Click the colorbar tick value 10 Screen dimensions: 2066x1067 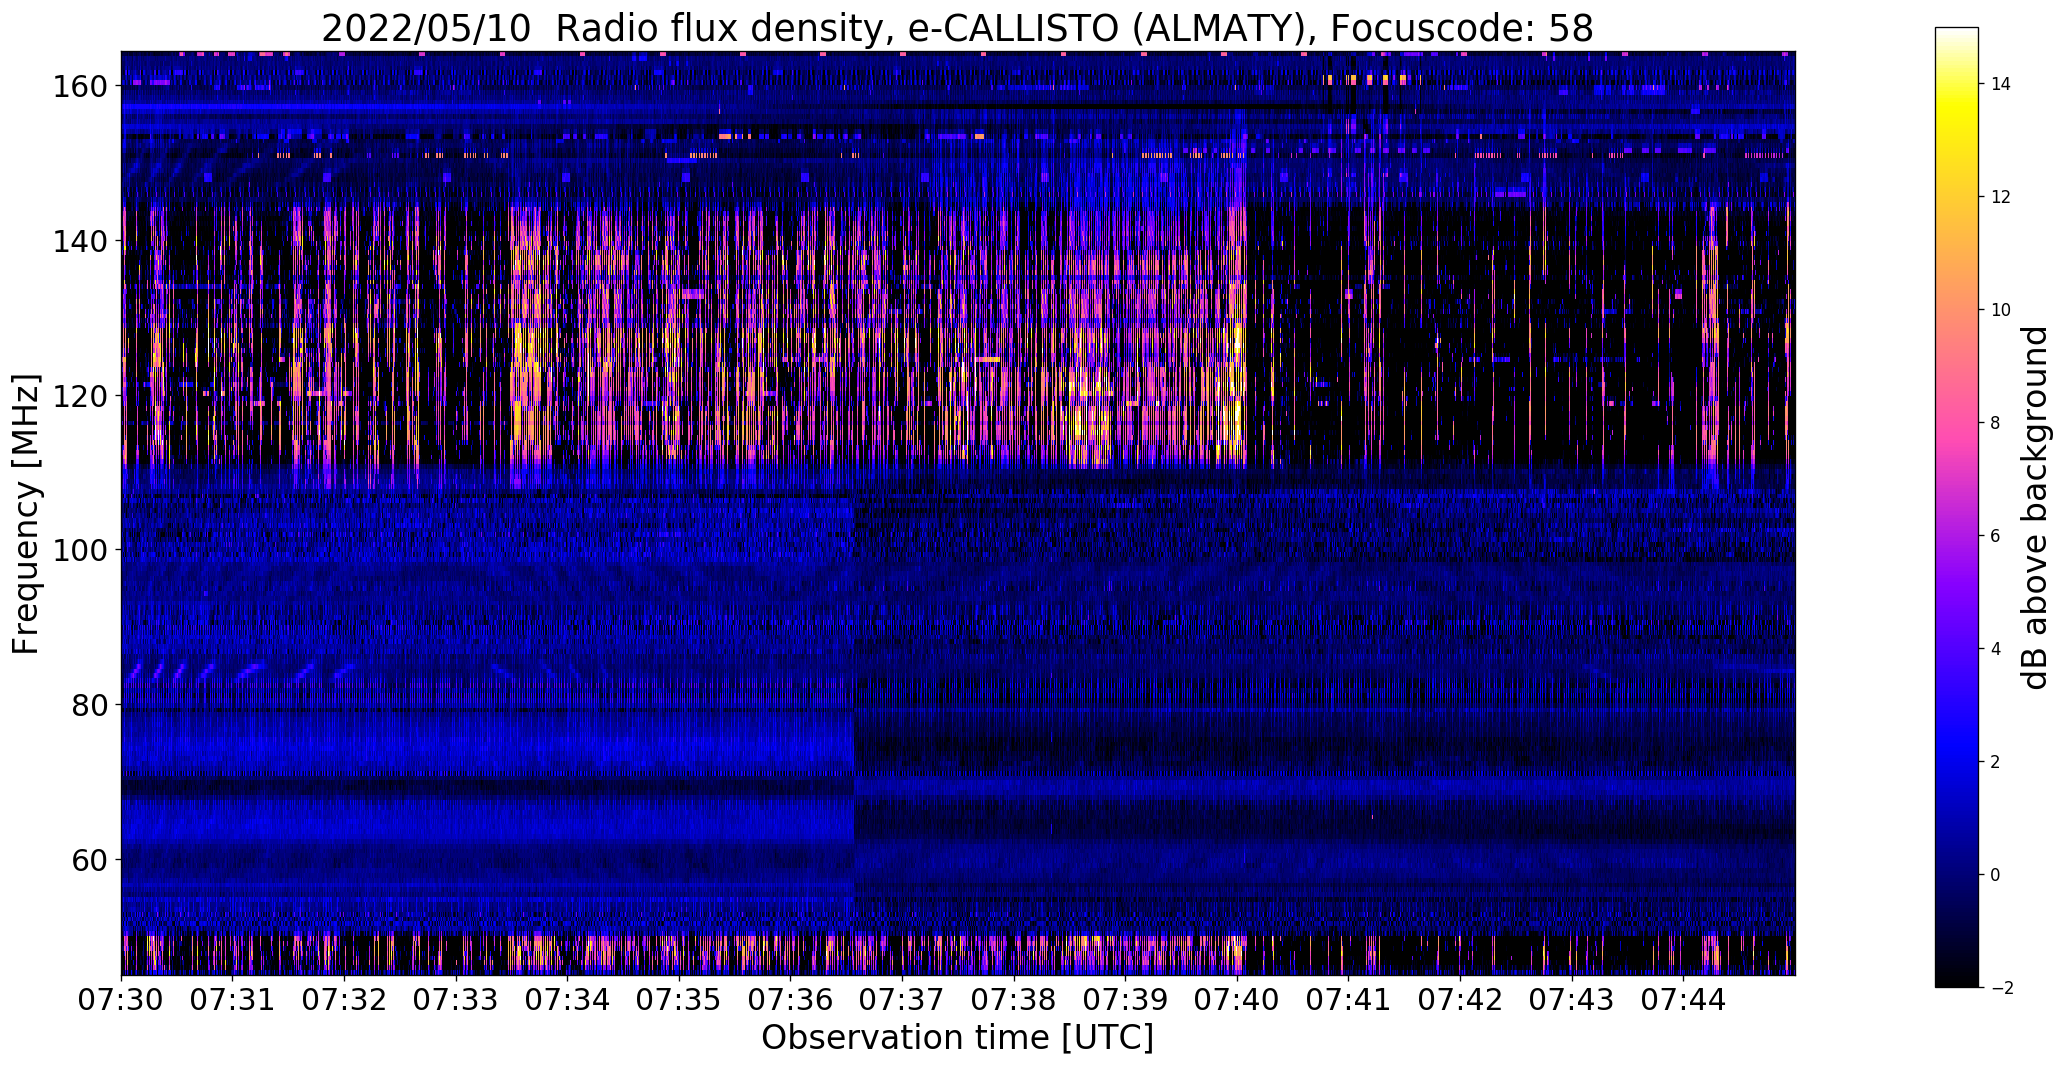(x=2001, y=310)
